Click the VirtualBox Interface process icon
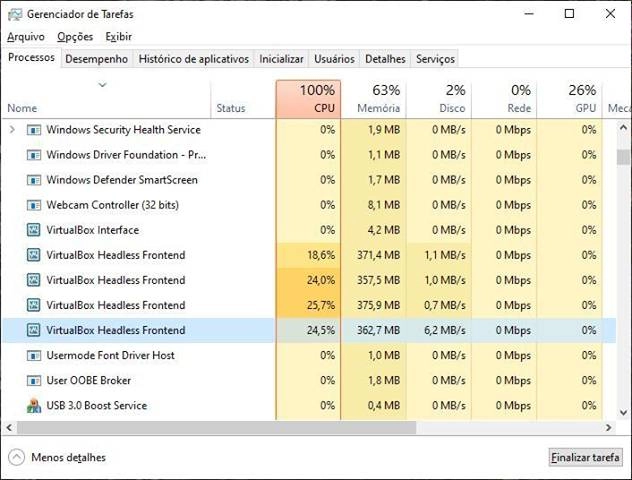The image size is (632, 480). pyautogui.click(x=34, y=230)
